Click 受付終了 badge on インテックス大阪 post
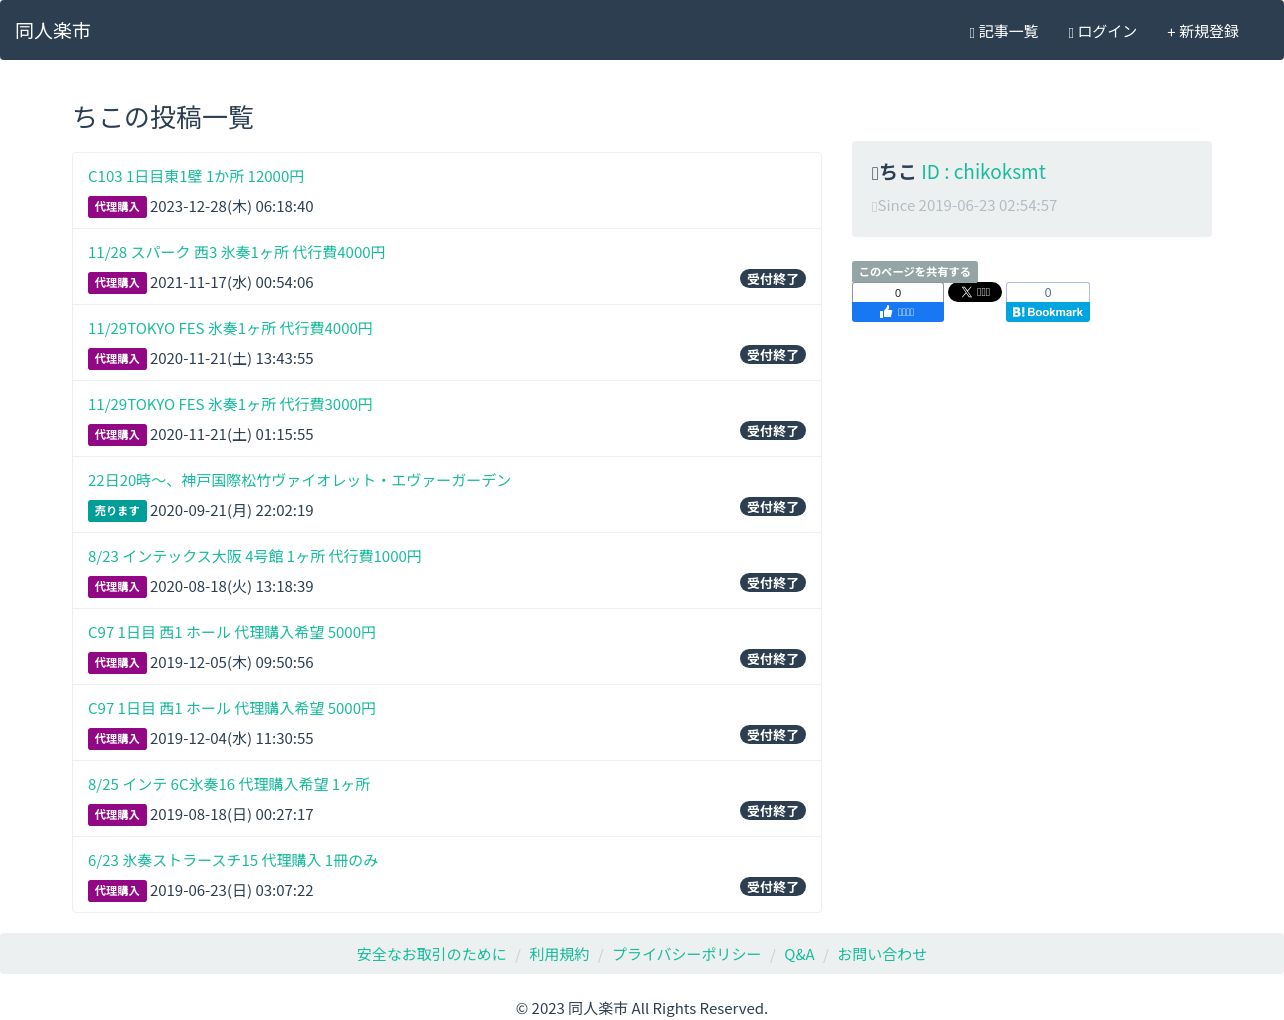 point(773,583)
